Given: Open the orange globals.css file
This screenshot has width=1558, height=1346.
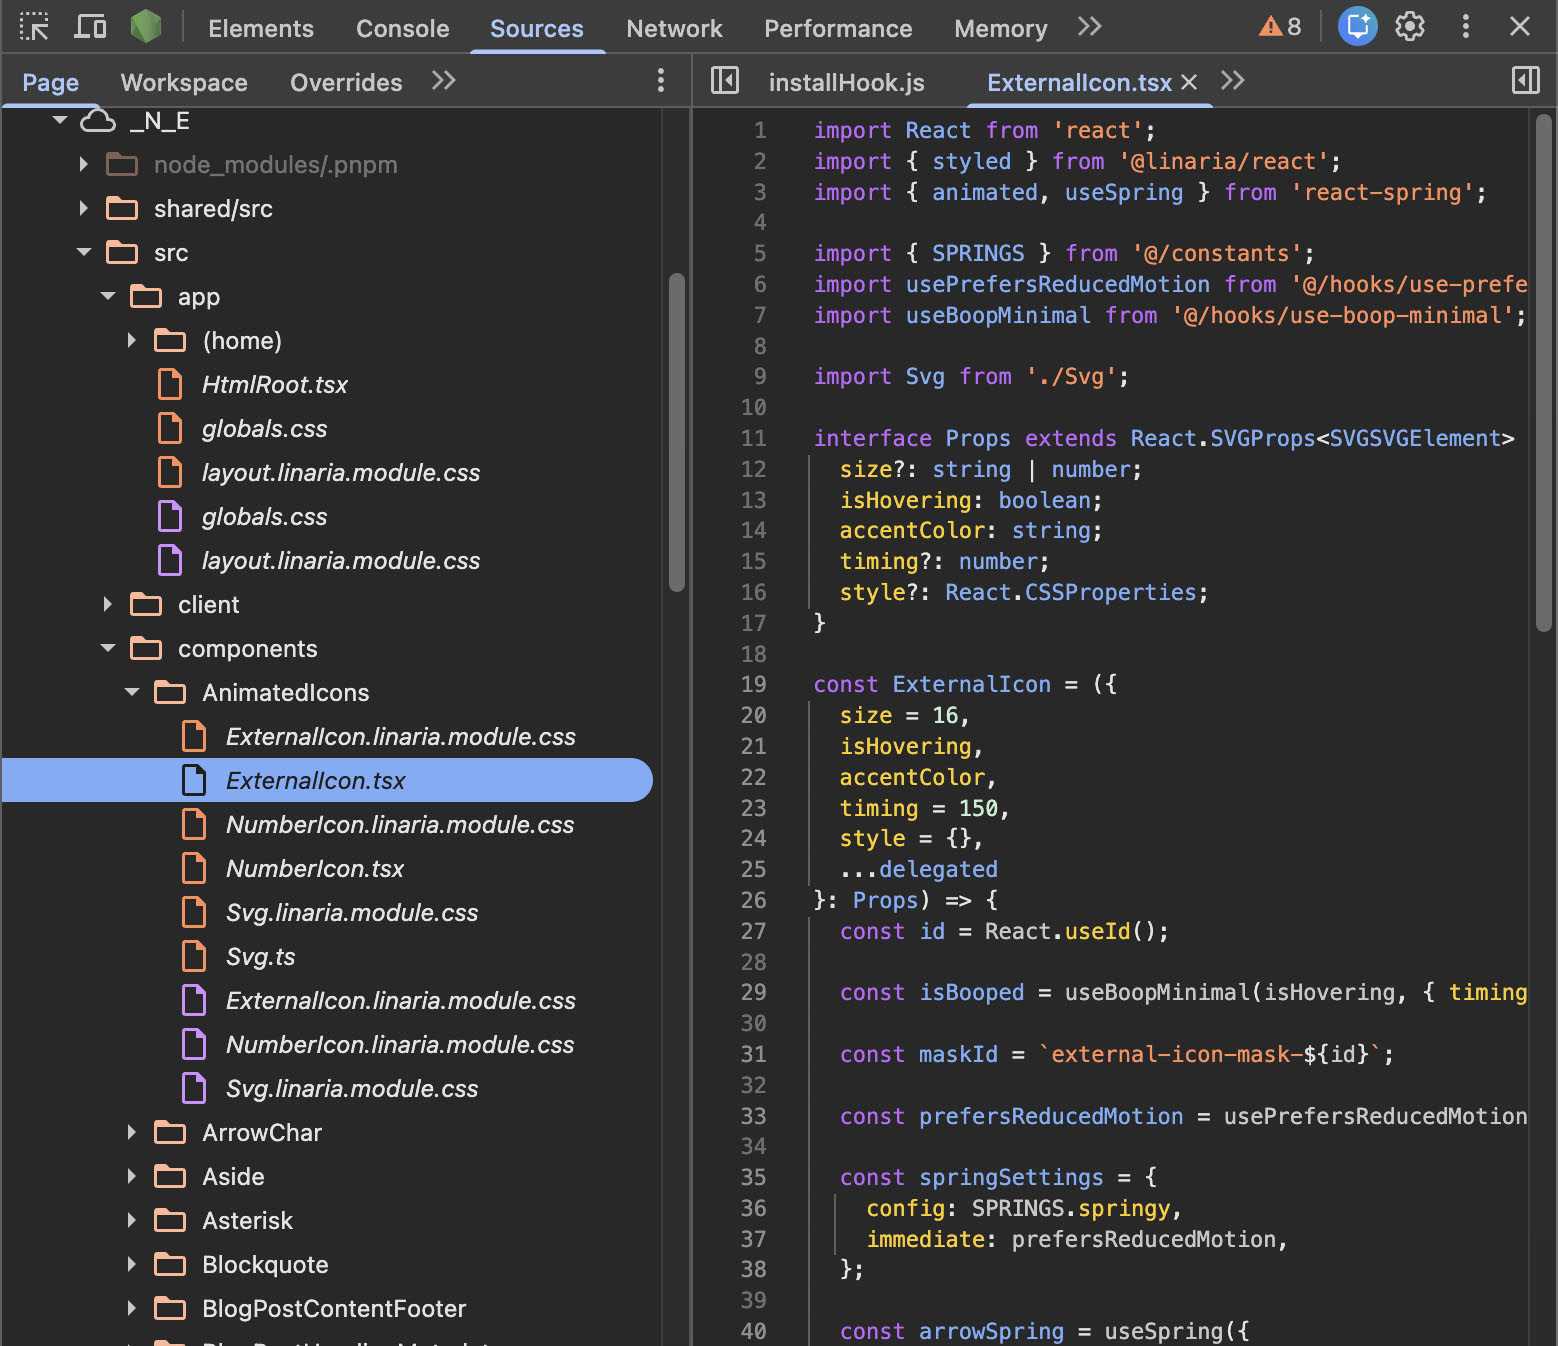Looking at the screenshot, I should (264, 429).
